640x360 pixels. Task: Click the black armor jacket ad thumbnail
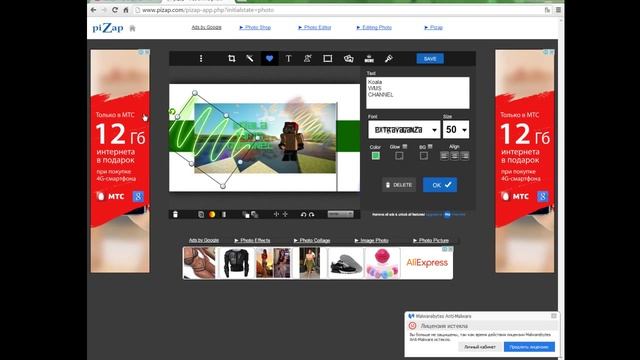(x=236, y=264)
